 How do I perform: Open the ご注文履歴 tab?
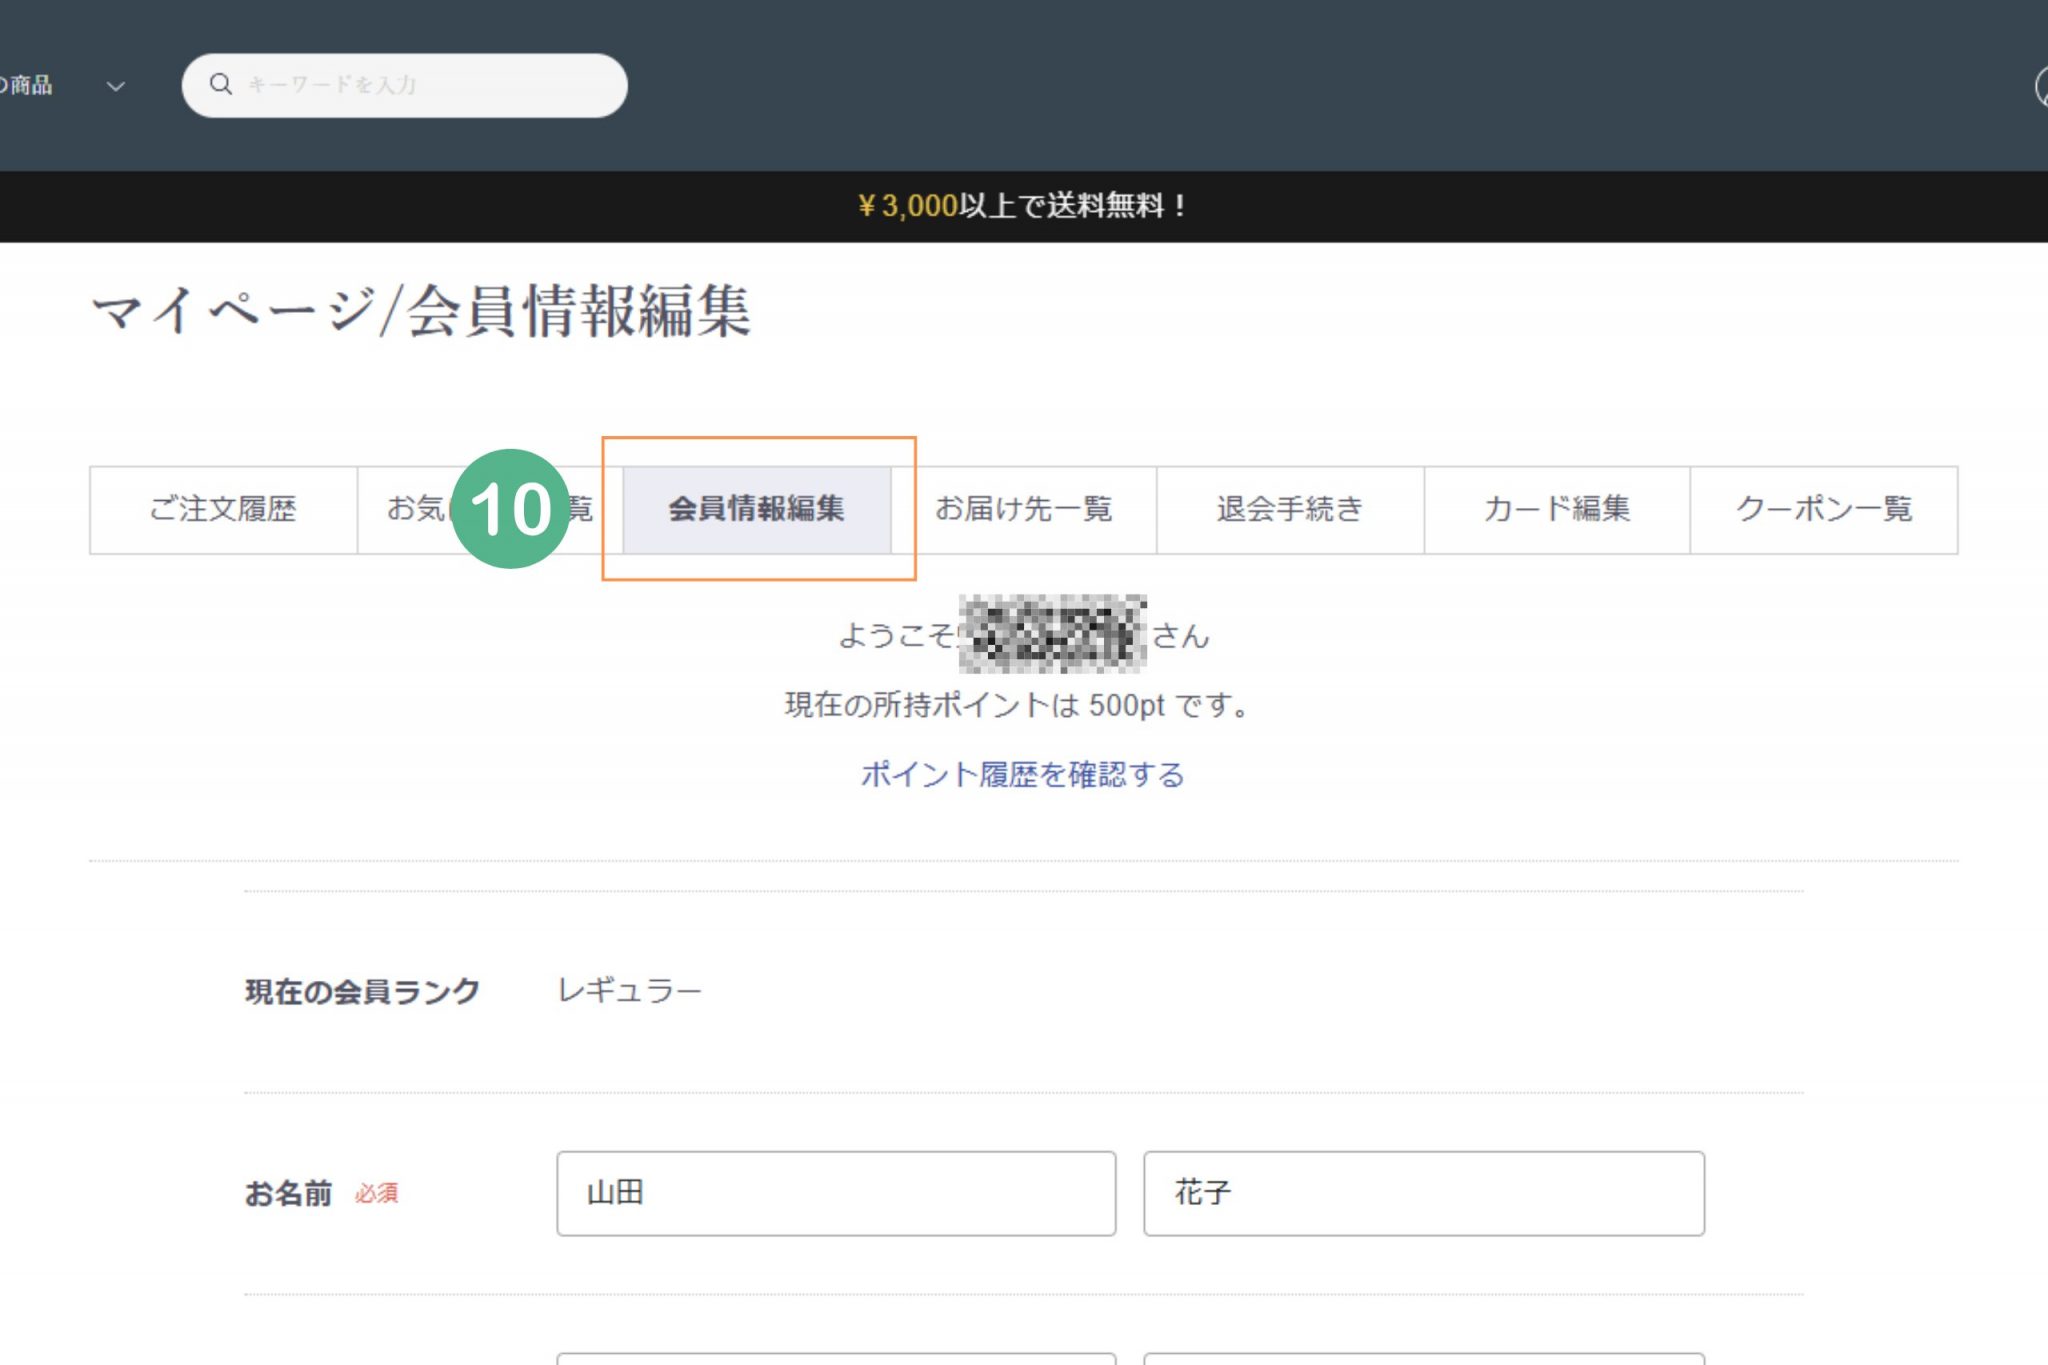(223, 510)
